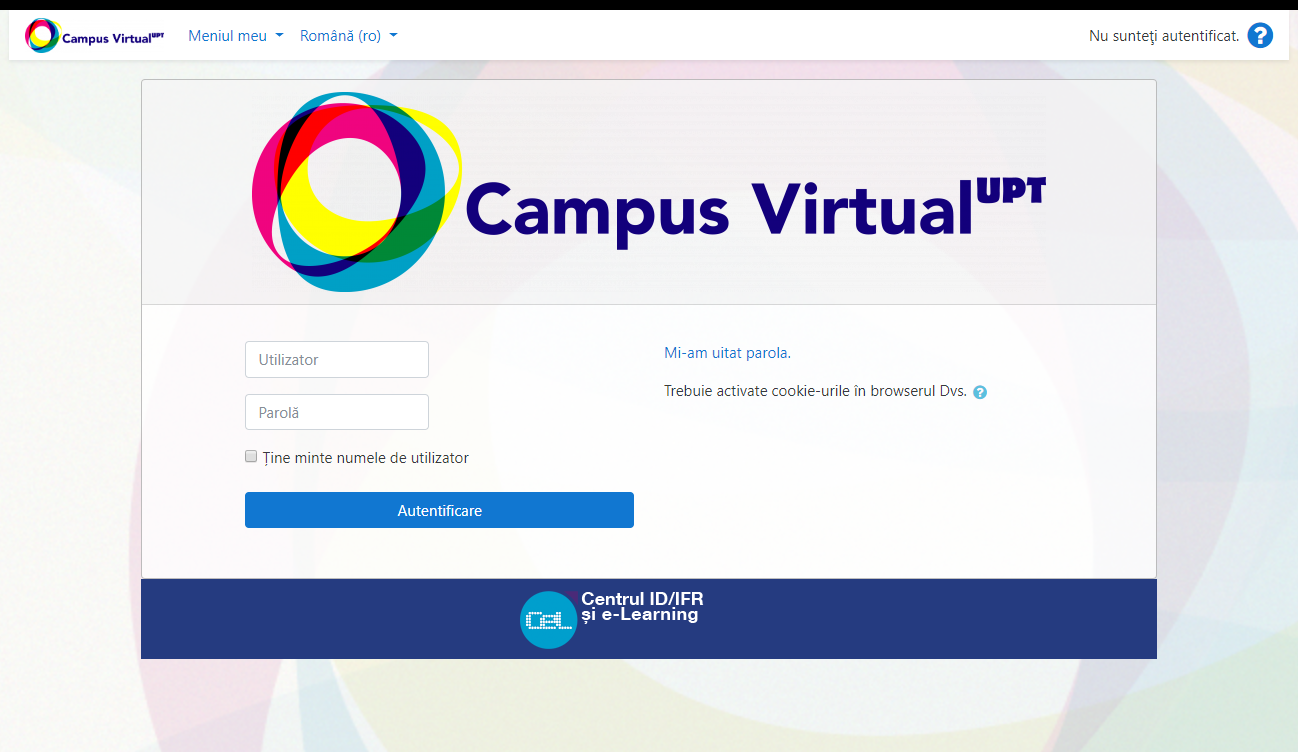Open the blue help question mark icon
The width and height of the screenshot is (1298, 752).
(x=1260, y=36)
